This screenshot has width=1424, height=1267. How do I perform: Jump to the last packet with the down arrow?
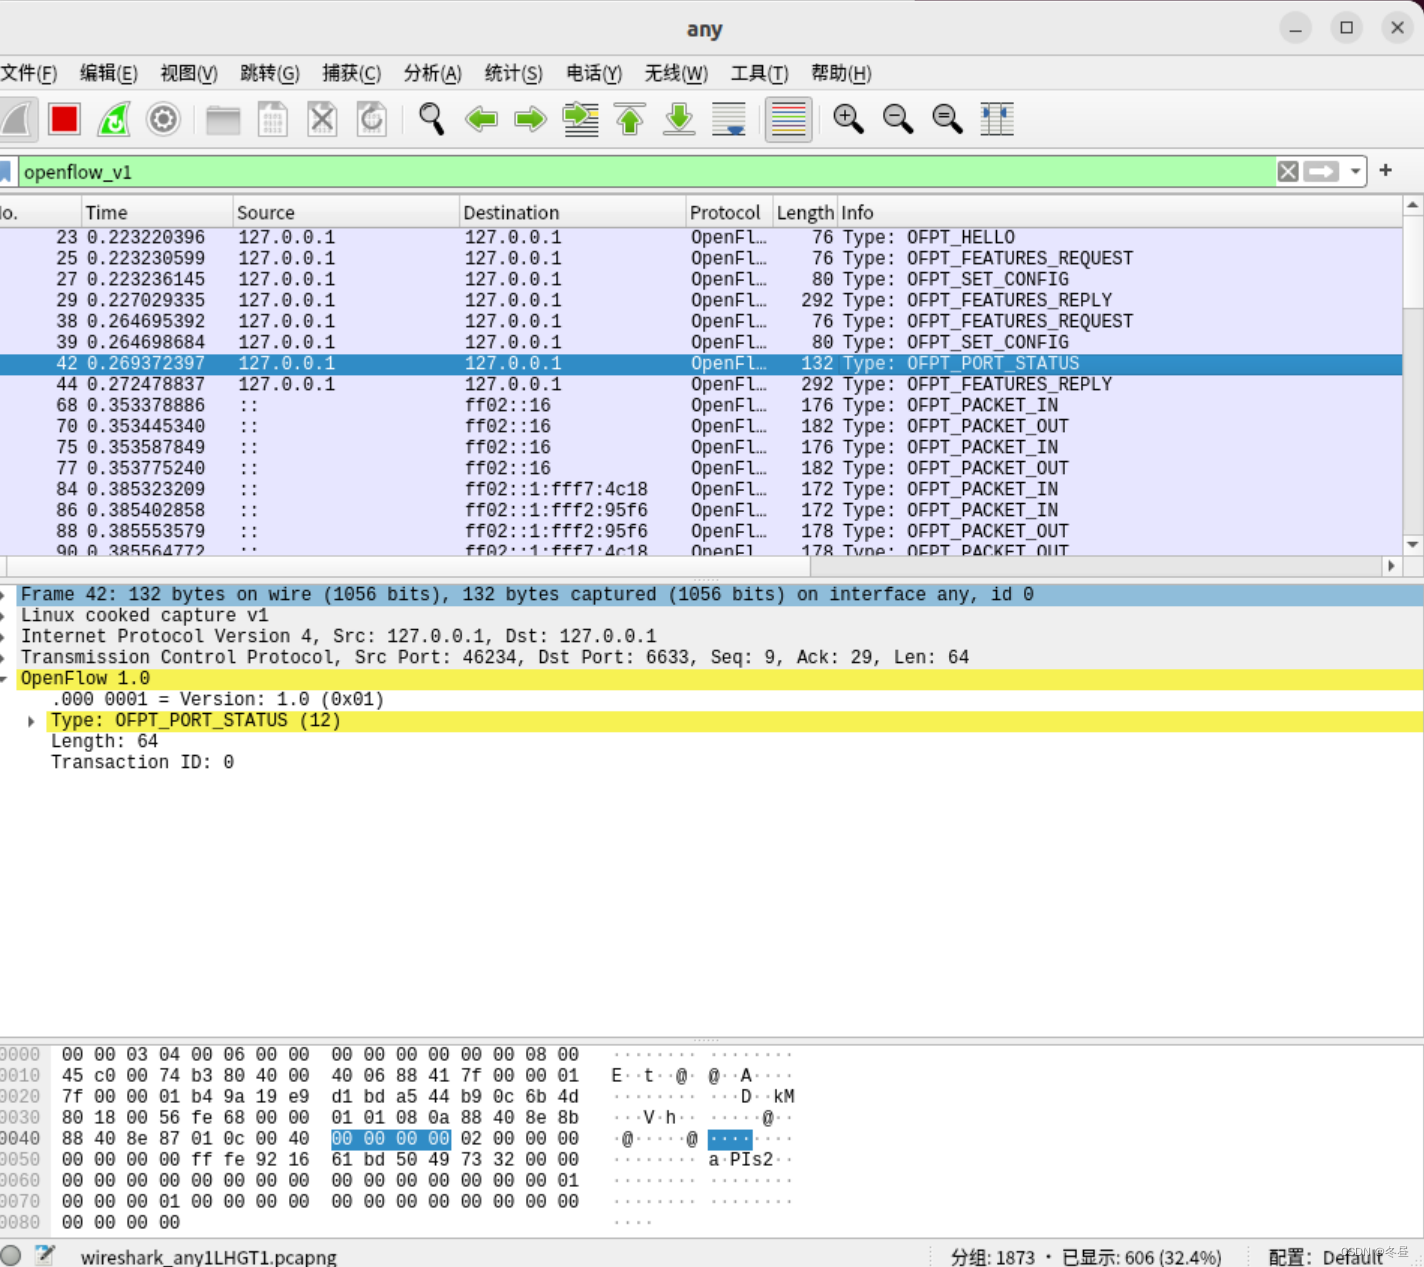pyautogui.click(x=679, y=119)
